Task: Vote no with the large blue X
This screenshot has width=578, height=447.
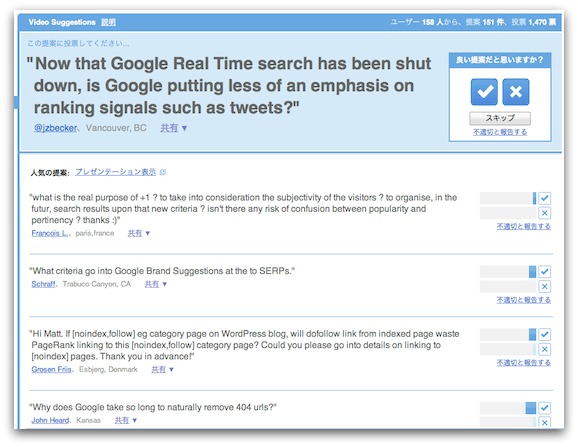Action: tap(516, 92)
